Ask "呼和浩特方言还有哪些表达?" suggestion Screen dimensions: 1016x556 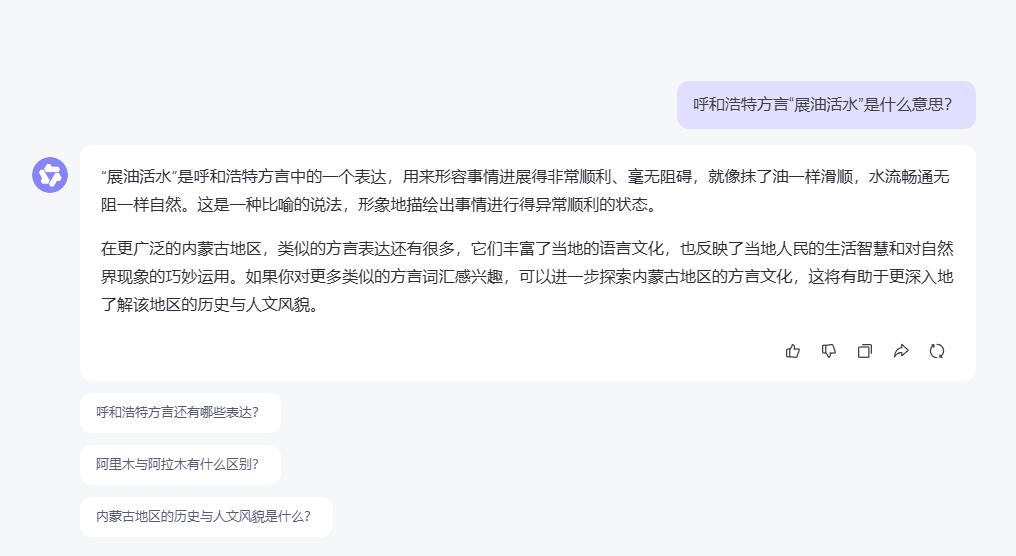tap(178, 412)
